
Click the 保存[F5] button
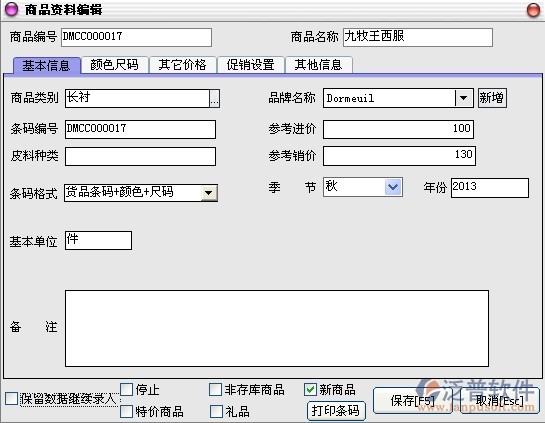click(413, 400)
